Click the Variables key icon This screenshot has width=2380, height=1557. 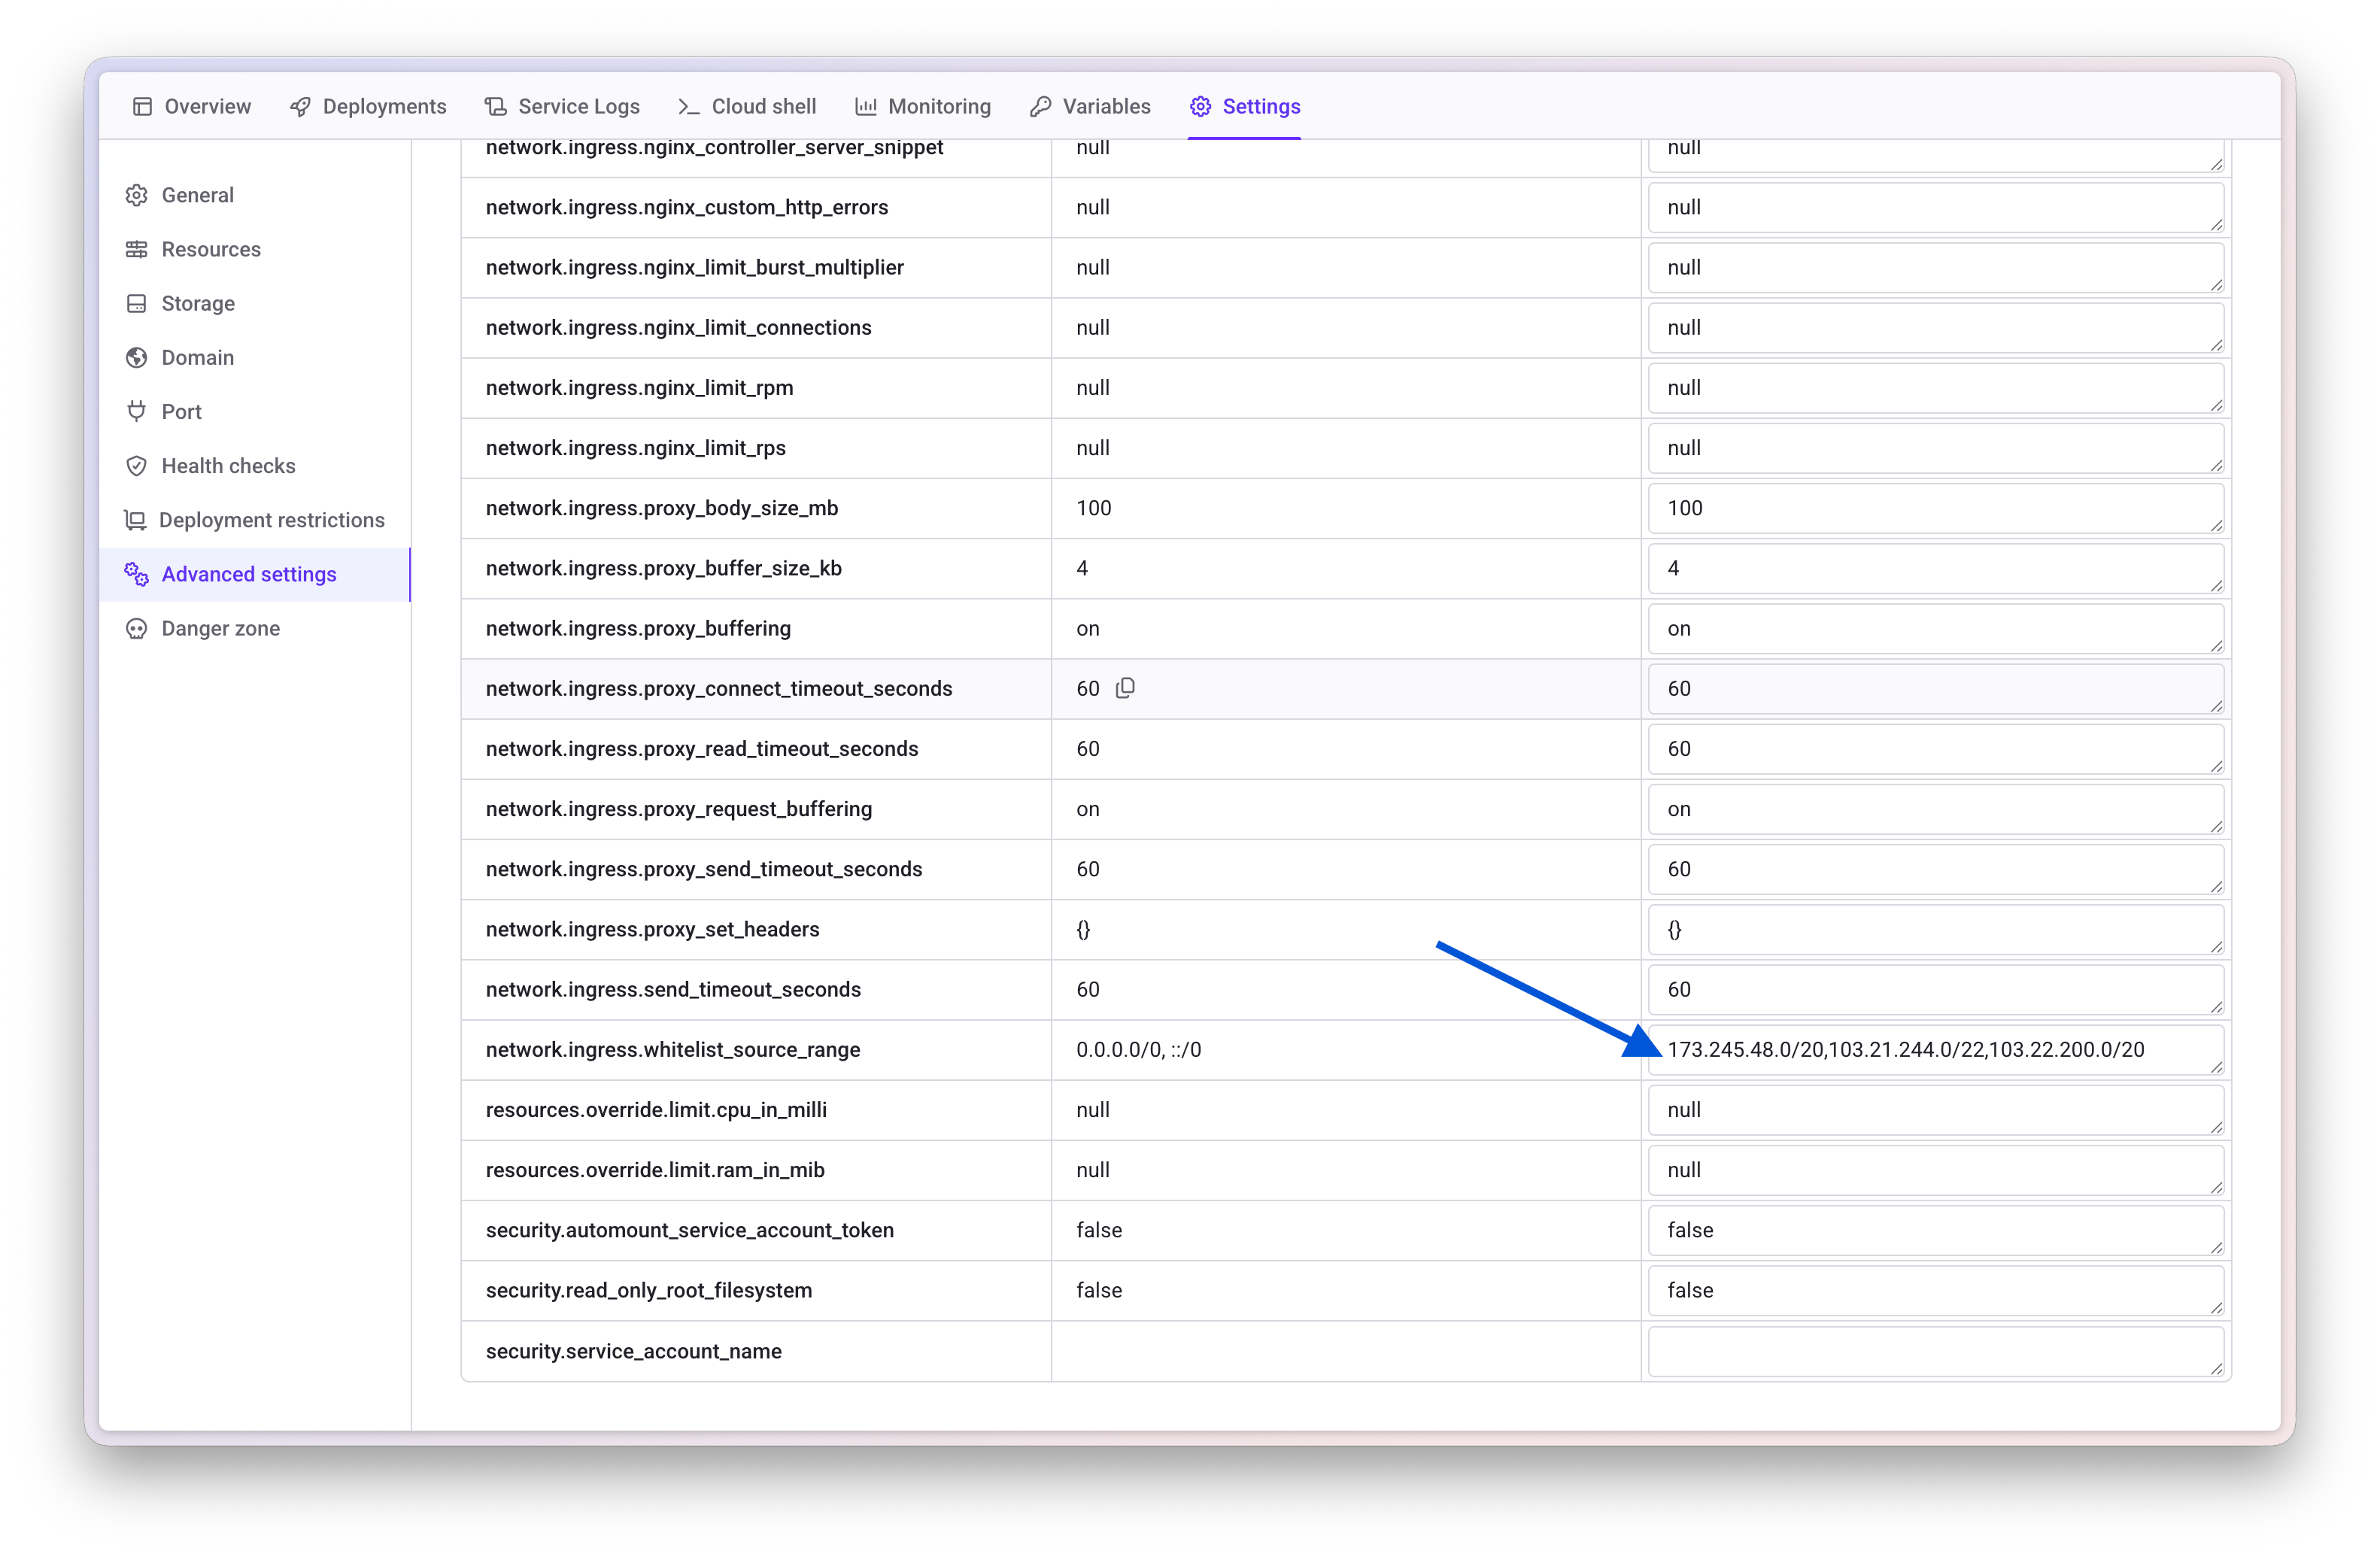[1041, 106]
